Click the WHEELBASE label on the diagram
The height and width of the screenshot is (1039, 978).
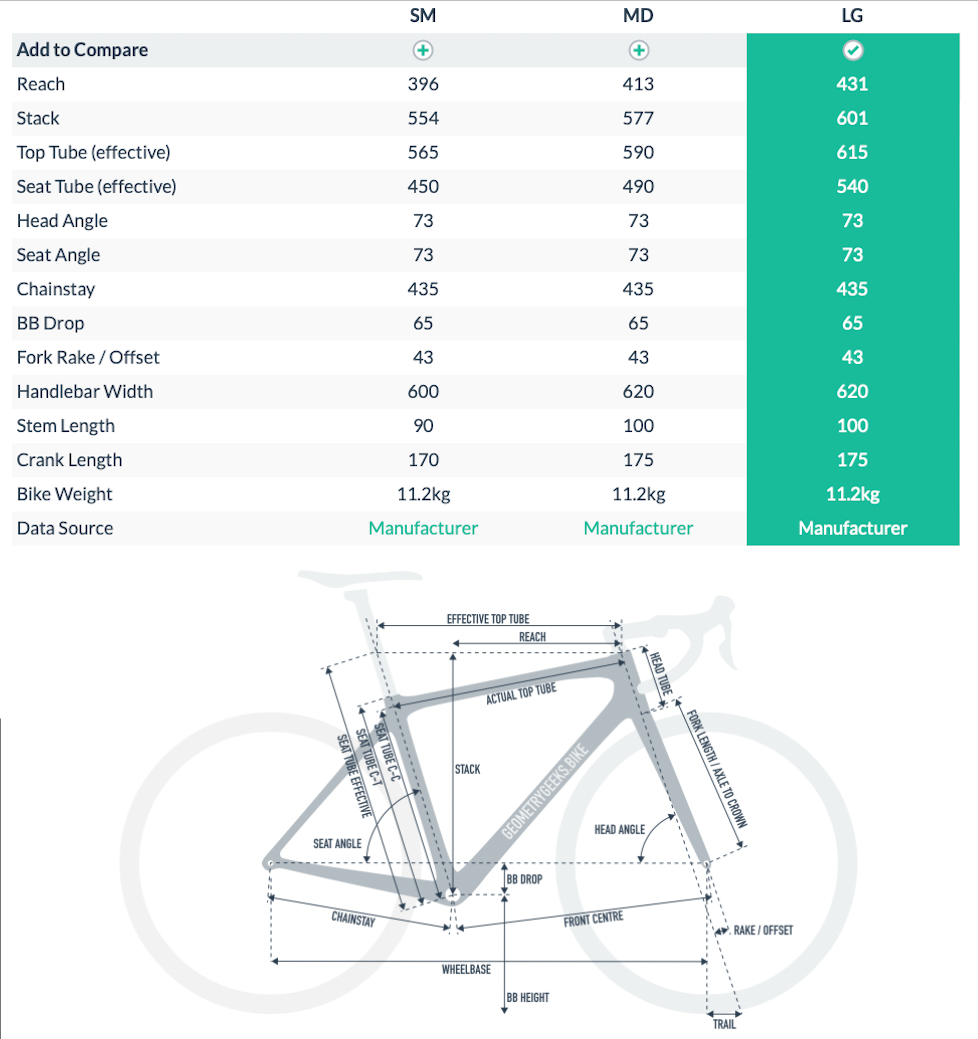click(465, 967)
